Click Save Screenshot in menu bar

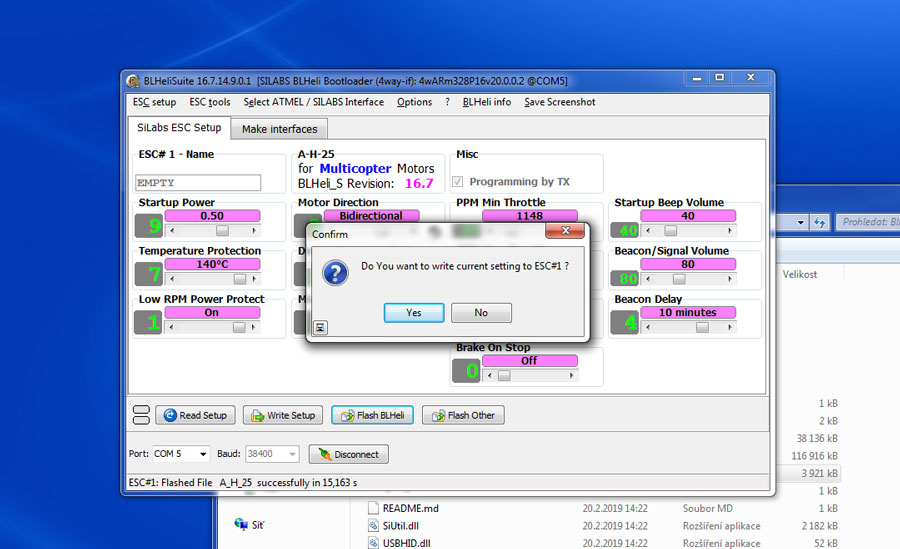(x=560, y=102)
